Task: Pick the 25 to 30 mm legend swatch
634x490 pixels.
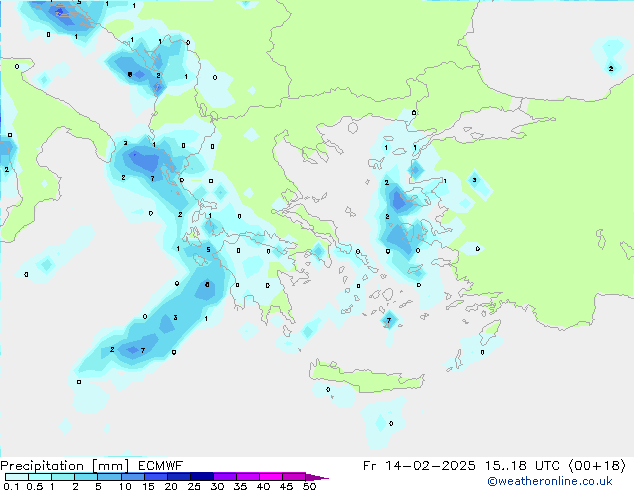Action: pyautogui.click(x=202, y=477)
